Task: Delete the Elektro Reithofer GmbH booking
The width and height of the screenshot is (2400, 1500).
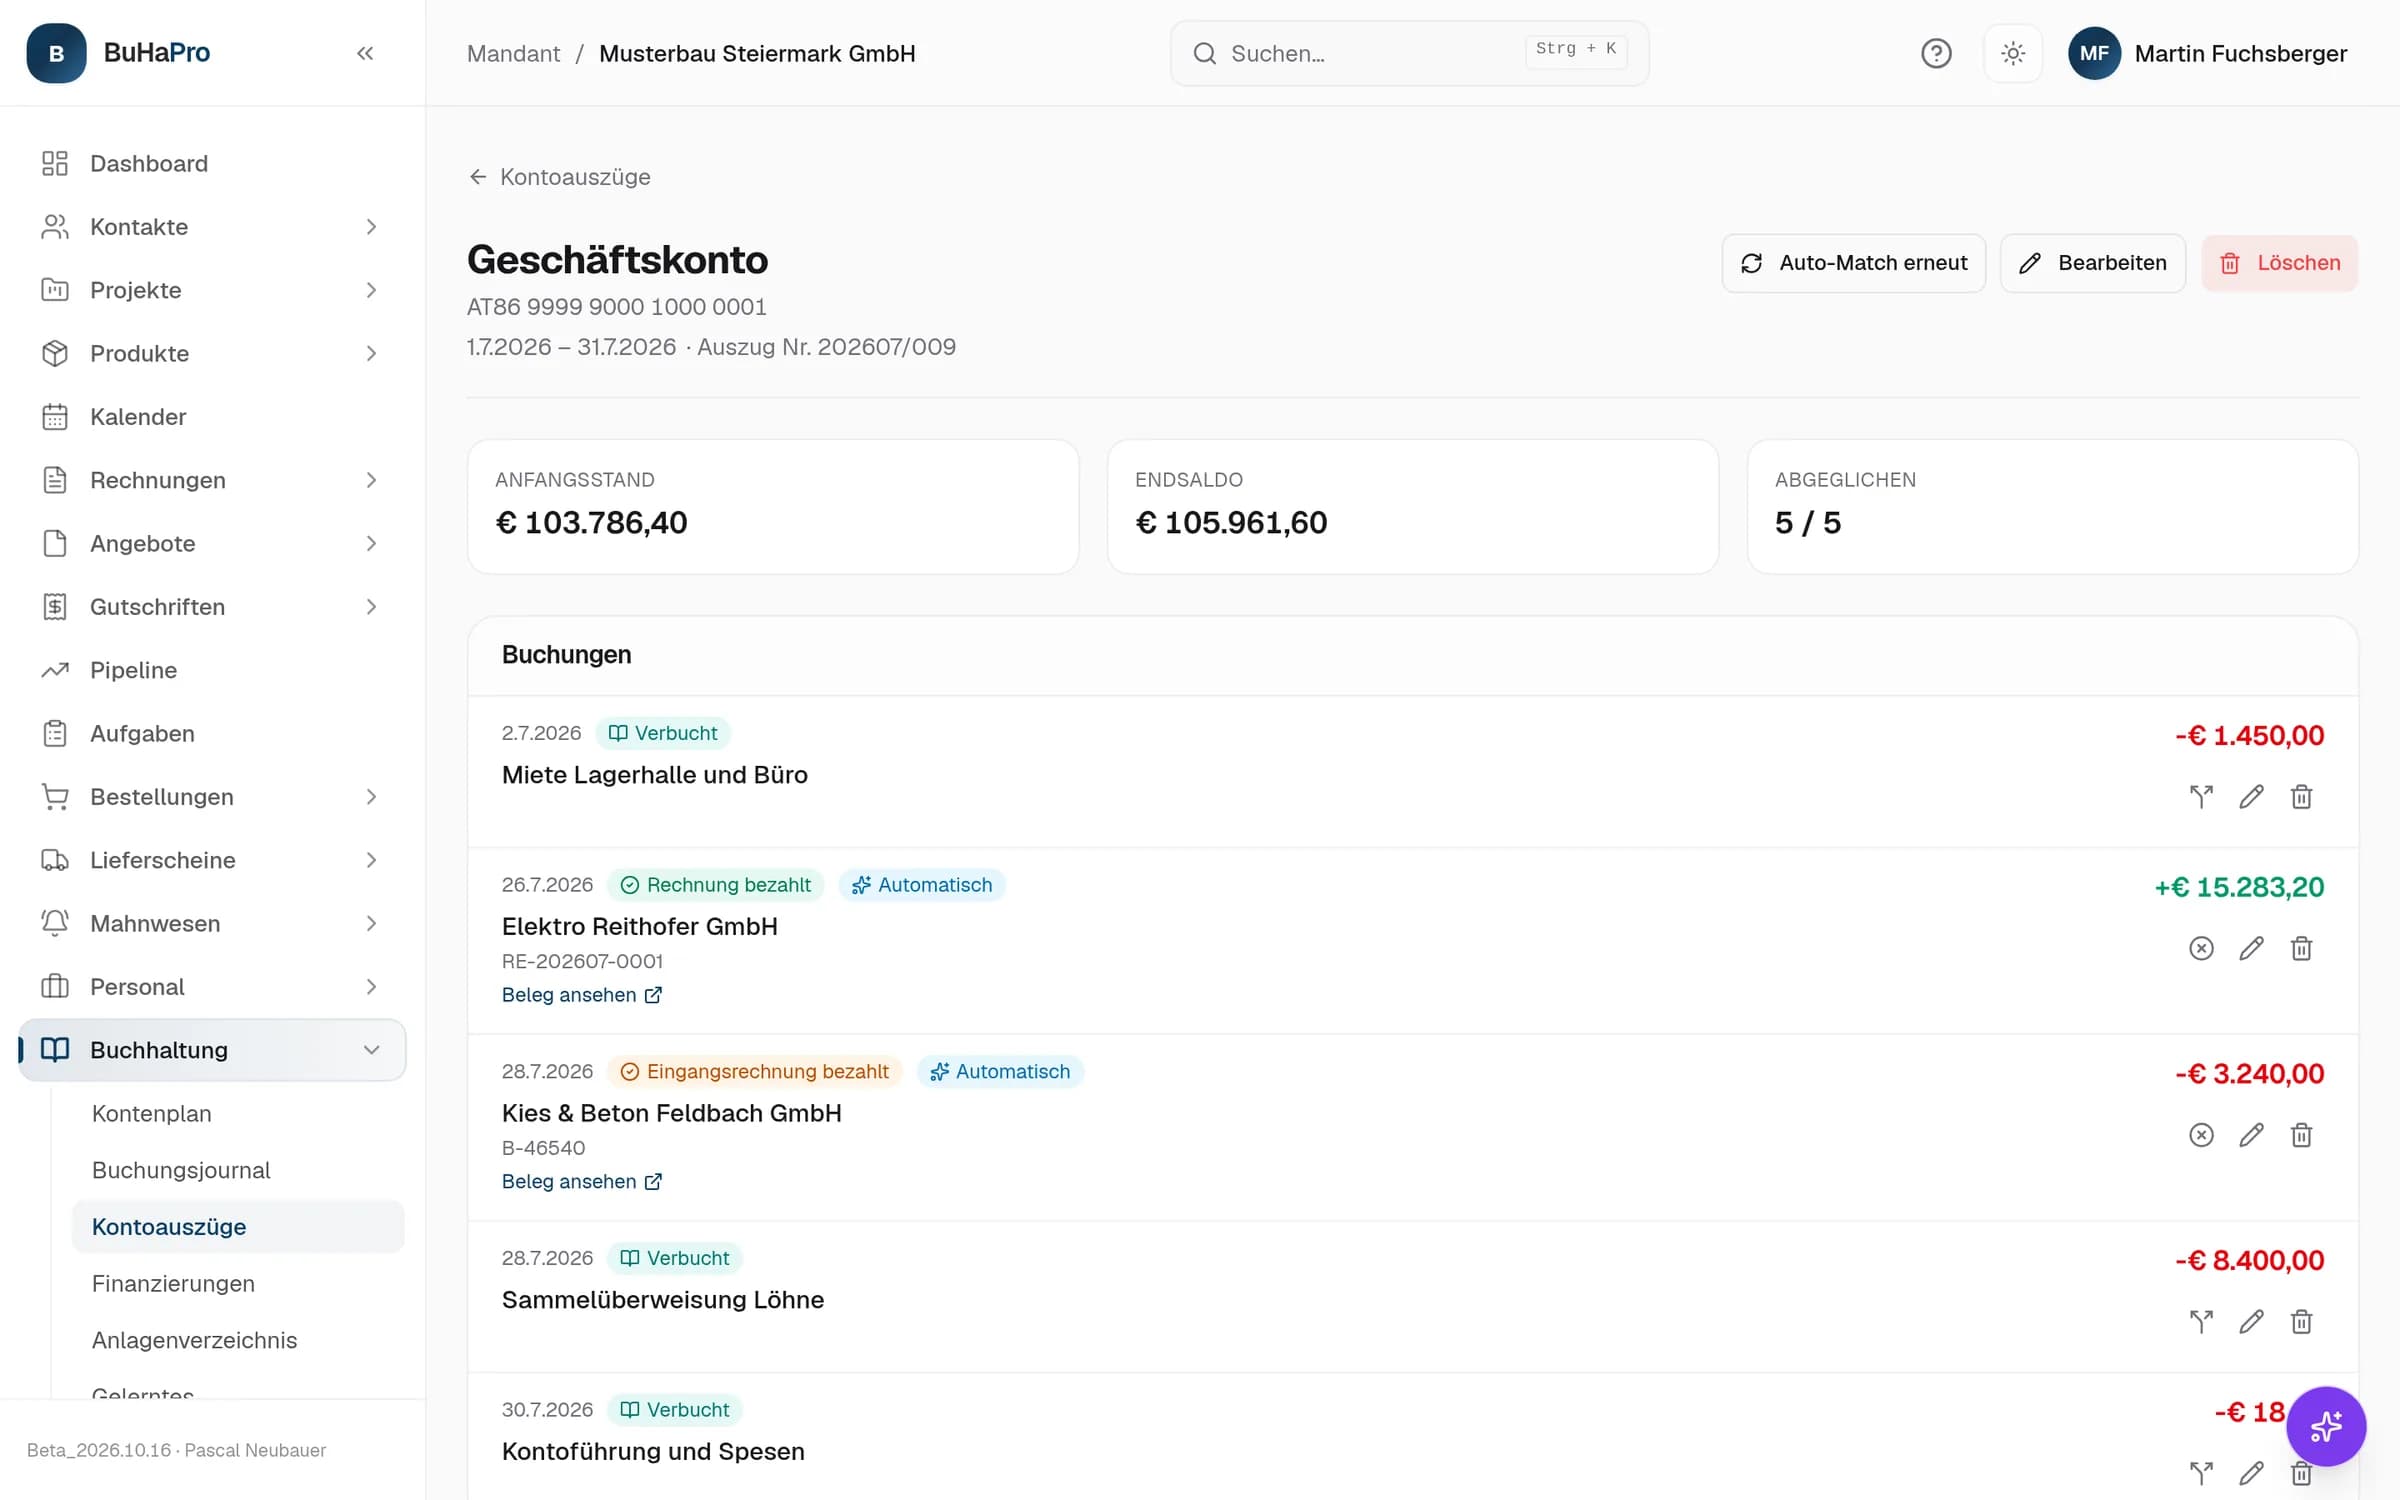Action: tap(2301, 948)
